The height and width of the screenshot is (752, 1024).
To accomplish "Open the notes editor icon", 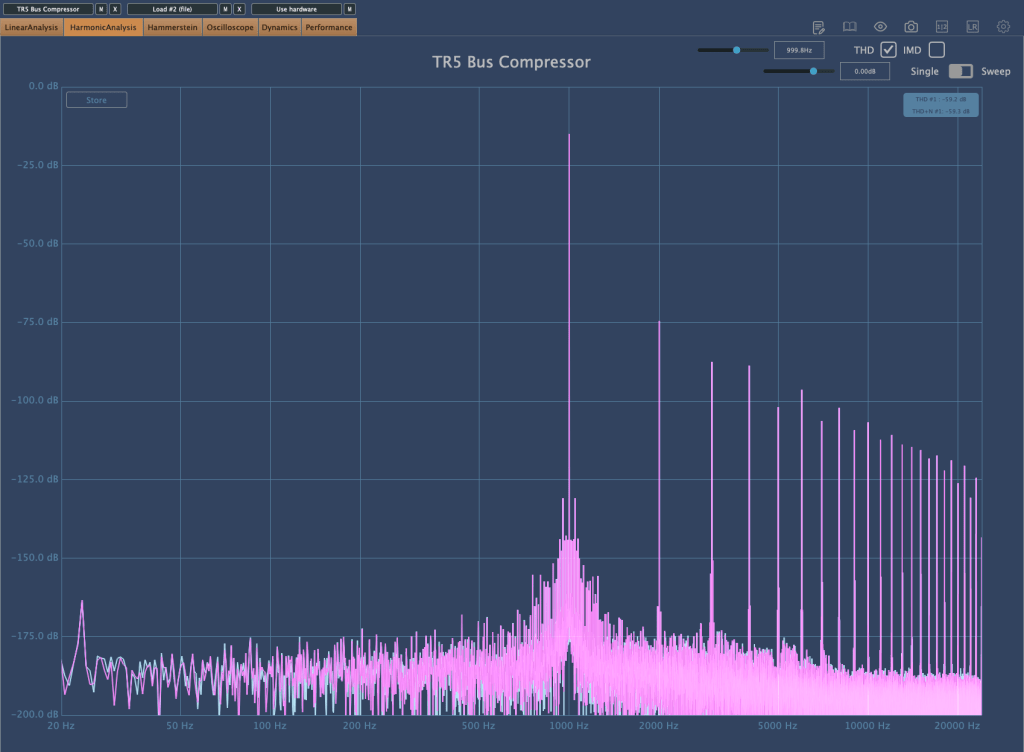I will tap(818, 27).
